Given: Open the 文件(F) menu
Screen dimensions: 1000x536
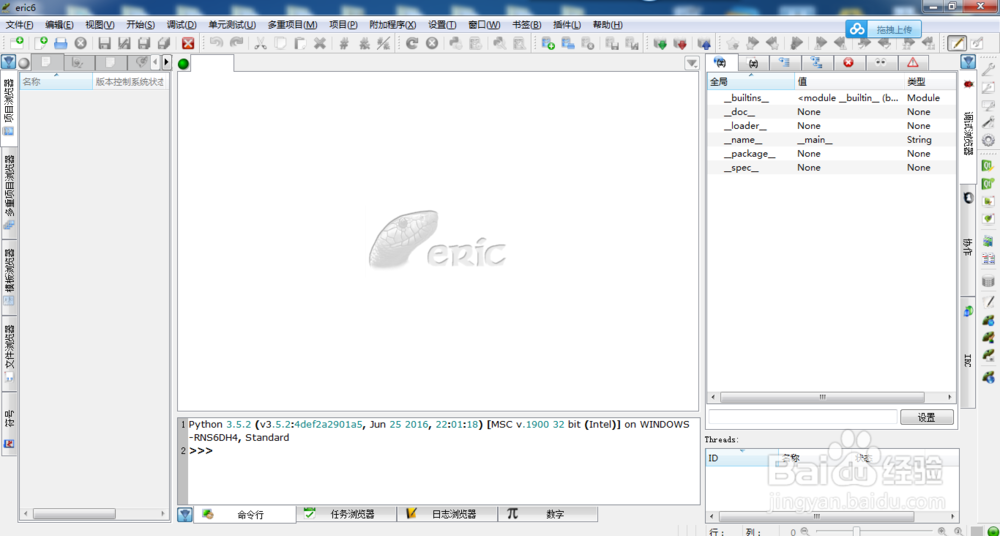Looking at the screenshot, I should (x=19, y=25).
